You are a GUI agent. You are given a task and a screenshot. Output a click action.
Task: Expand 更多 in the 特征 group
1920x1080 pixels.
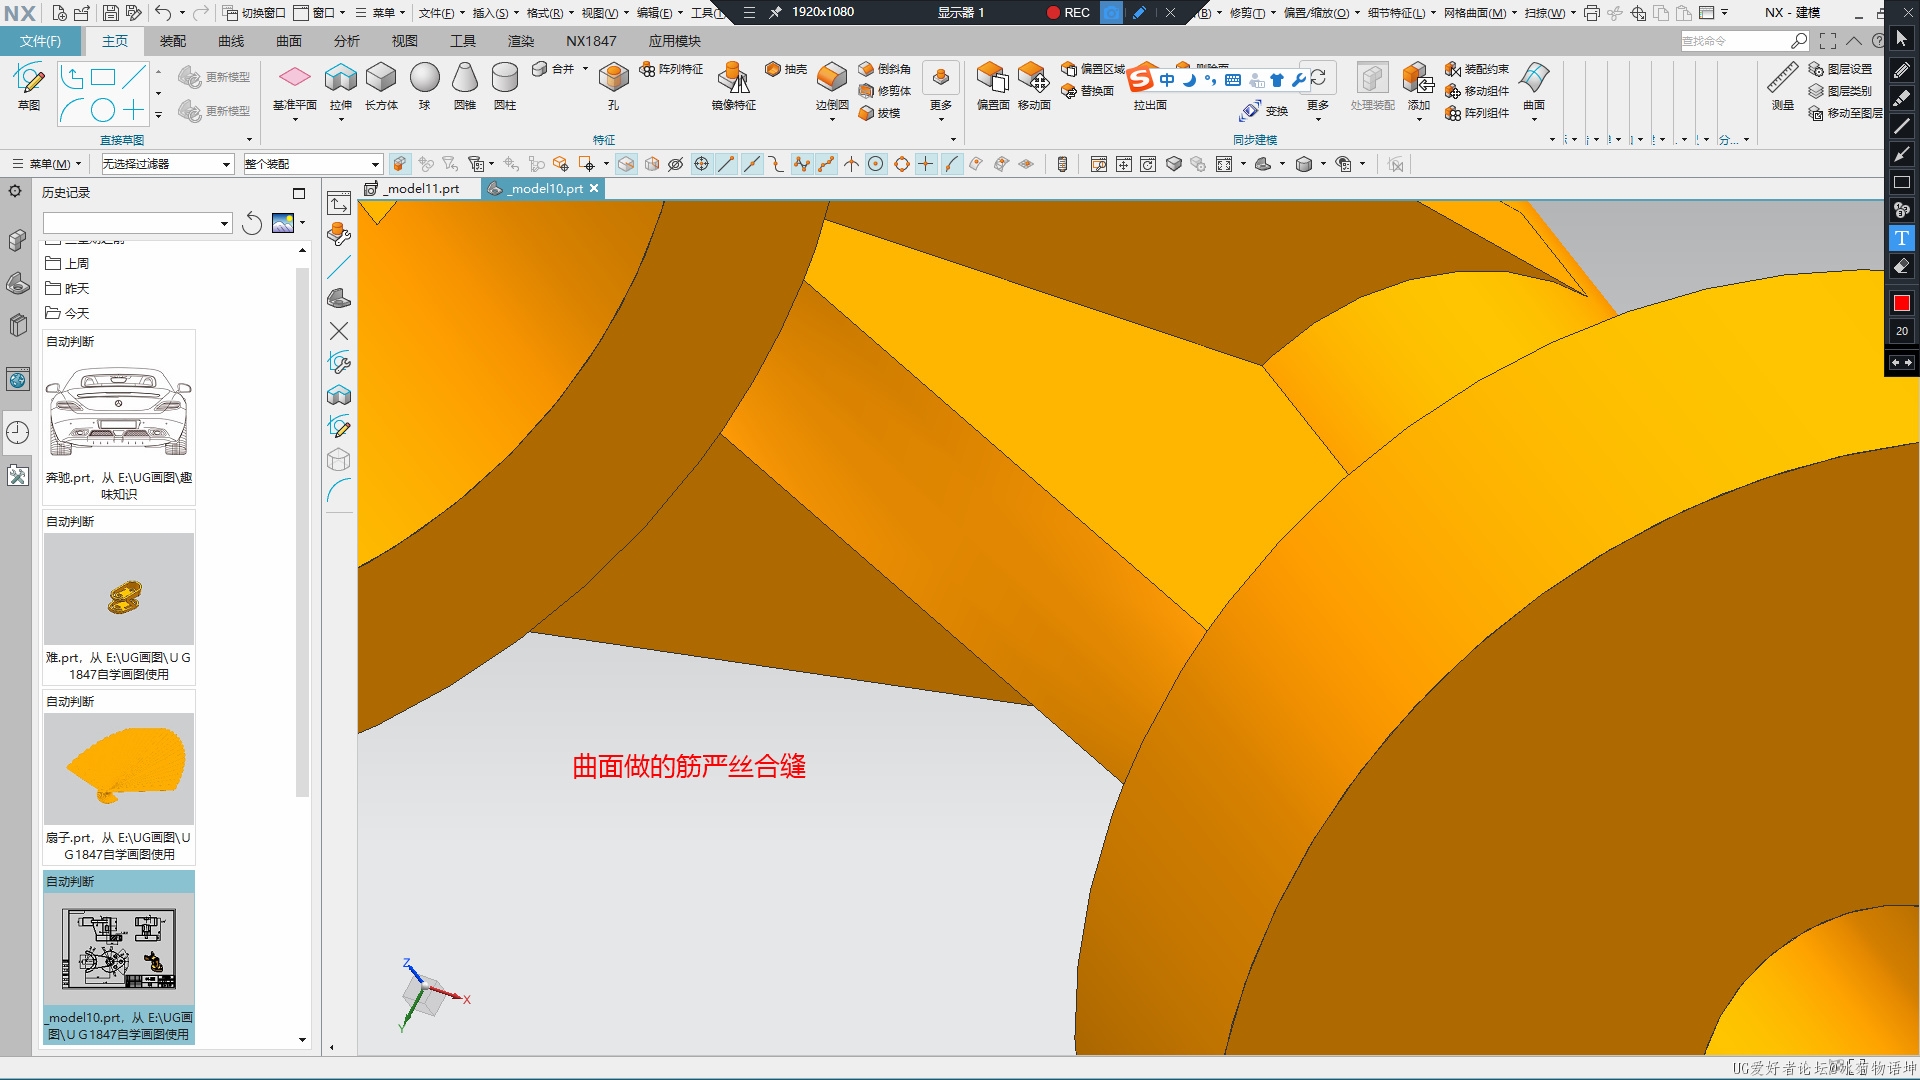coord(941,91)
